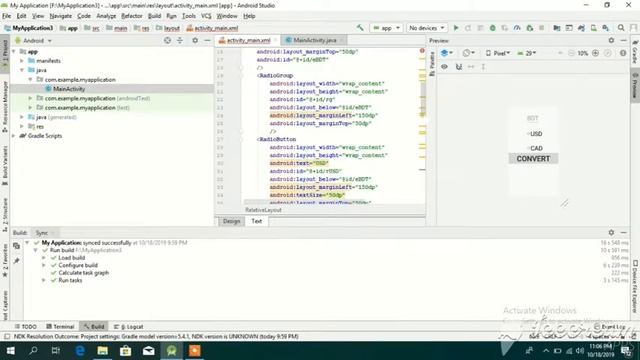Open Windows Start menu
640x360 pixels.
click(x=11, y=351)
